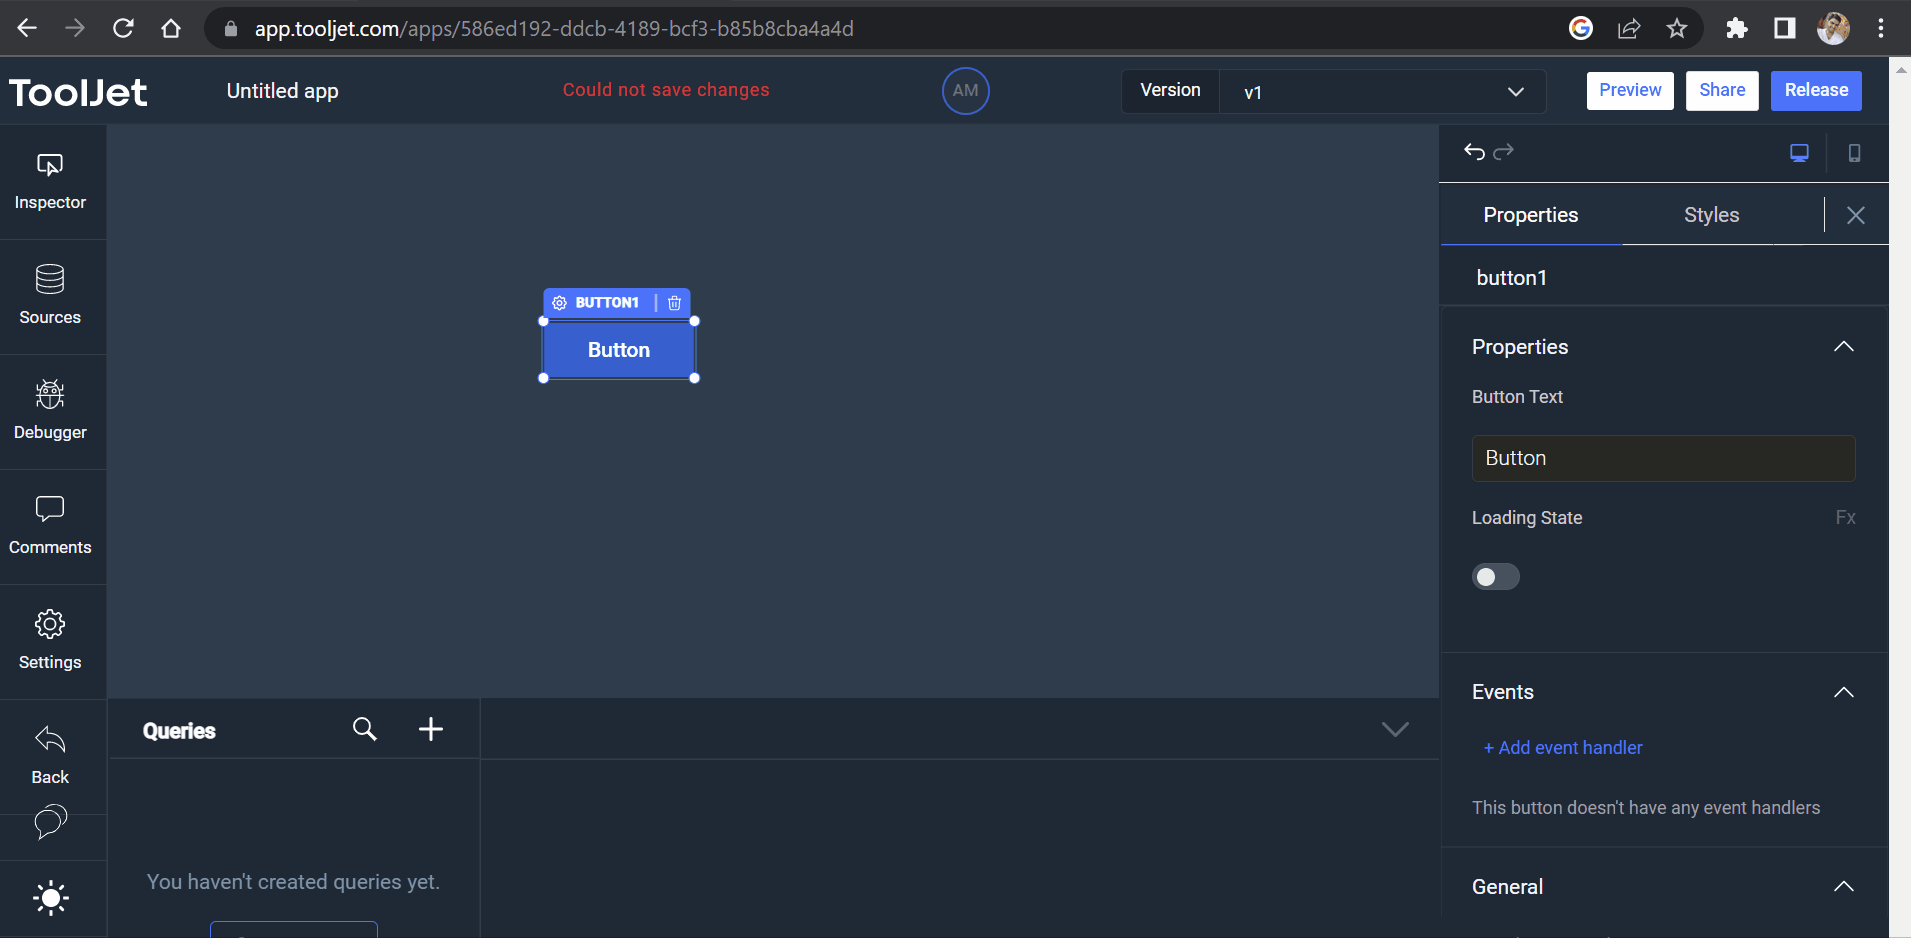Open the Version v1 dropdown
Screen dimensions: 1911x938
[1383, 92]
